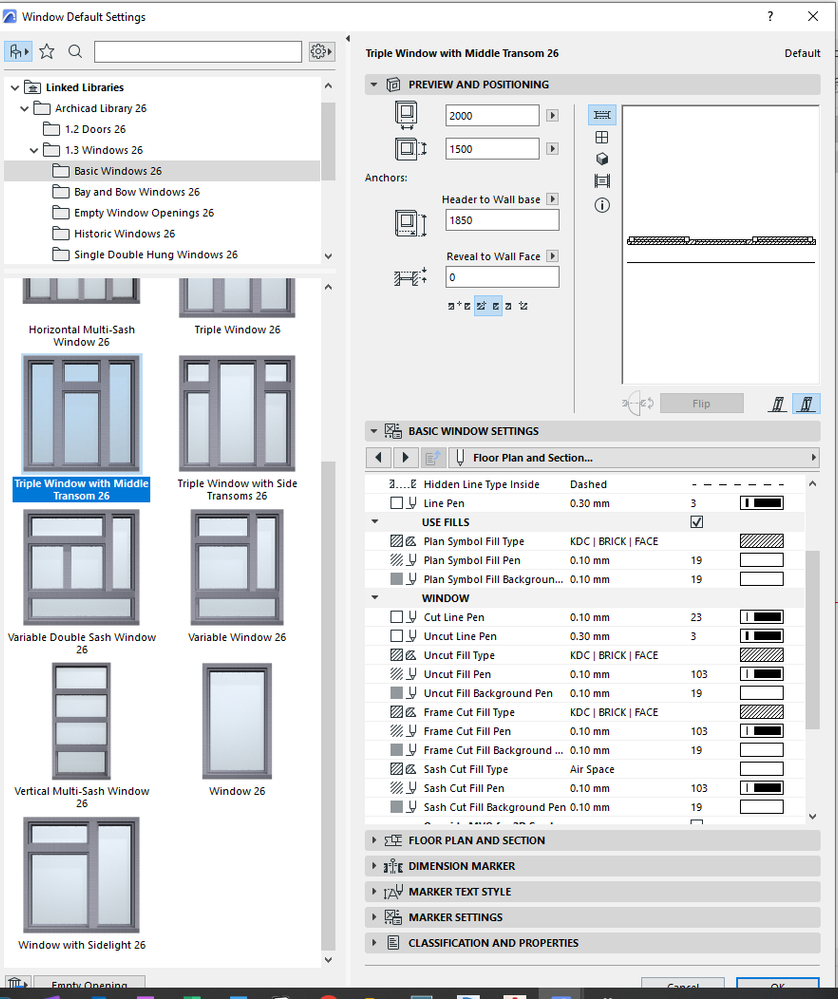Select the Variable Window 26 thumbnail
Screen dimensions: 838x999
coord(237,576)
